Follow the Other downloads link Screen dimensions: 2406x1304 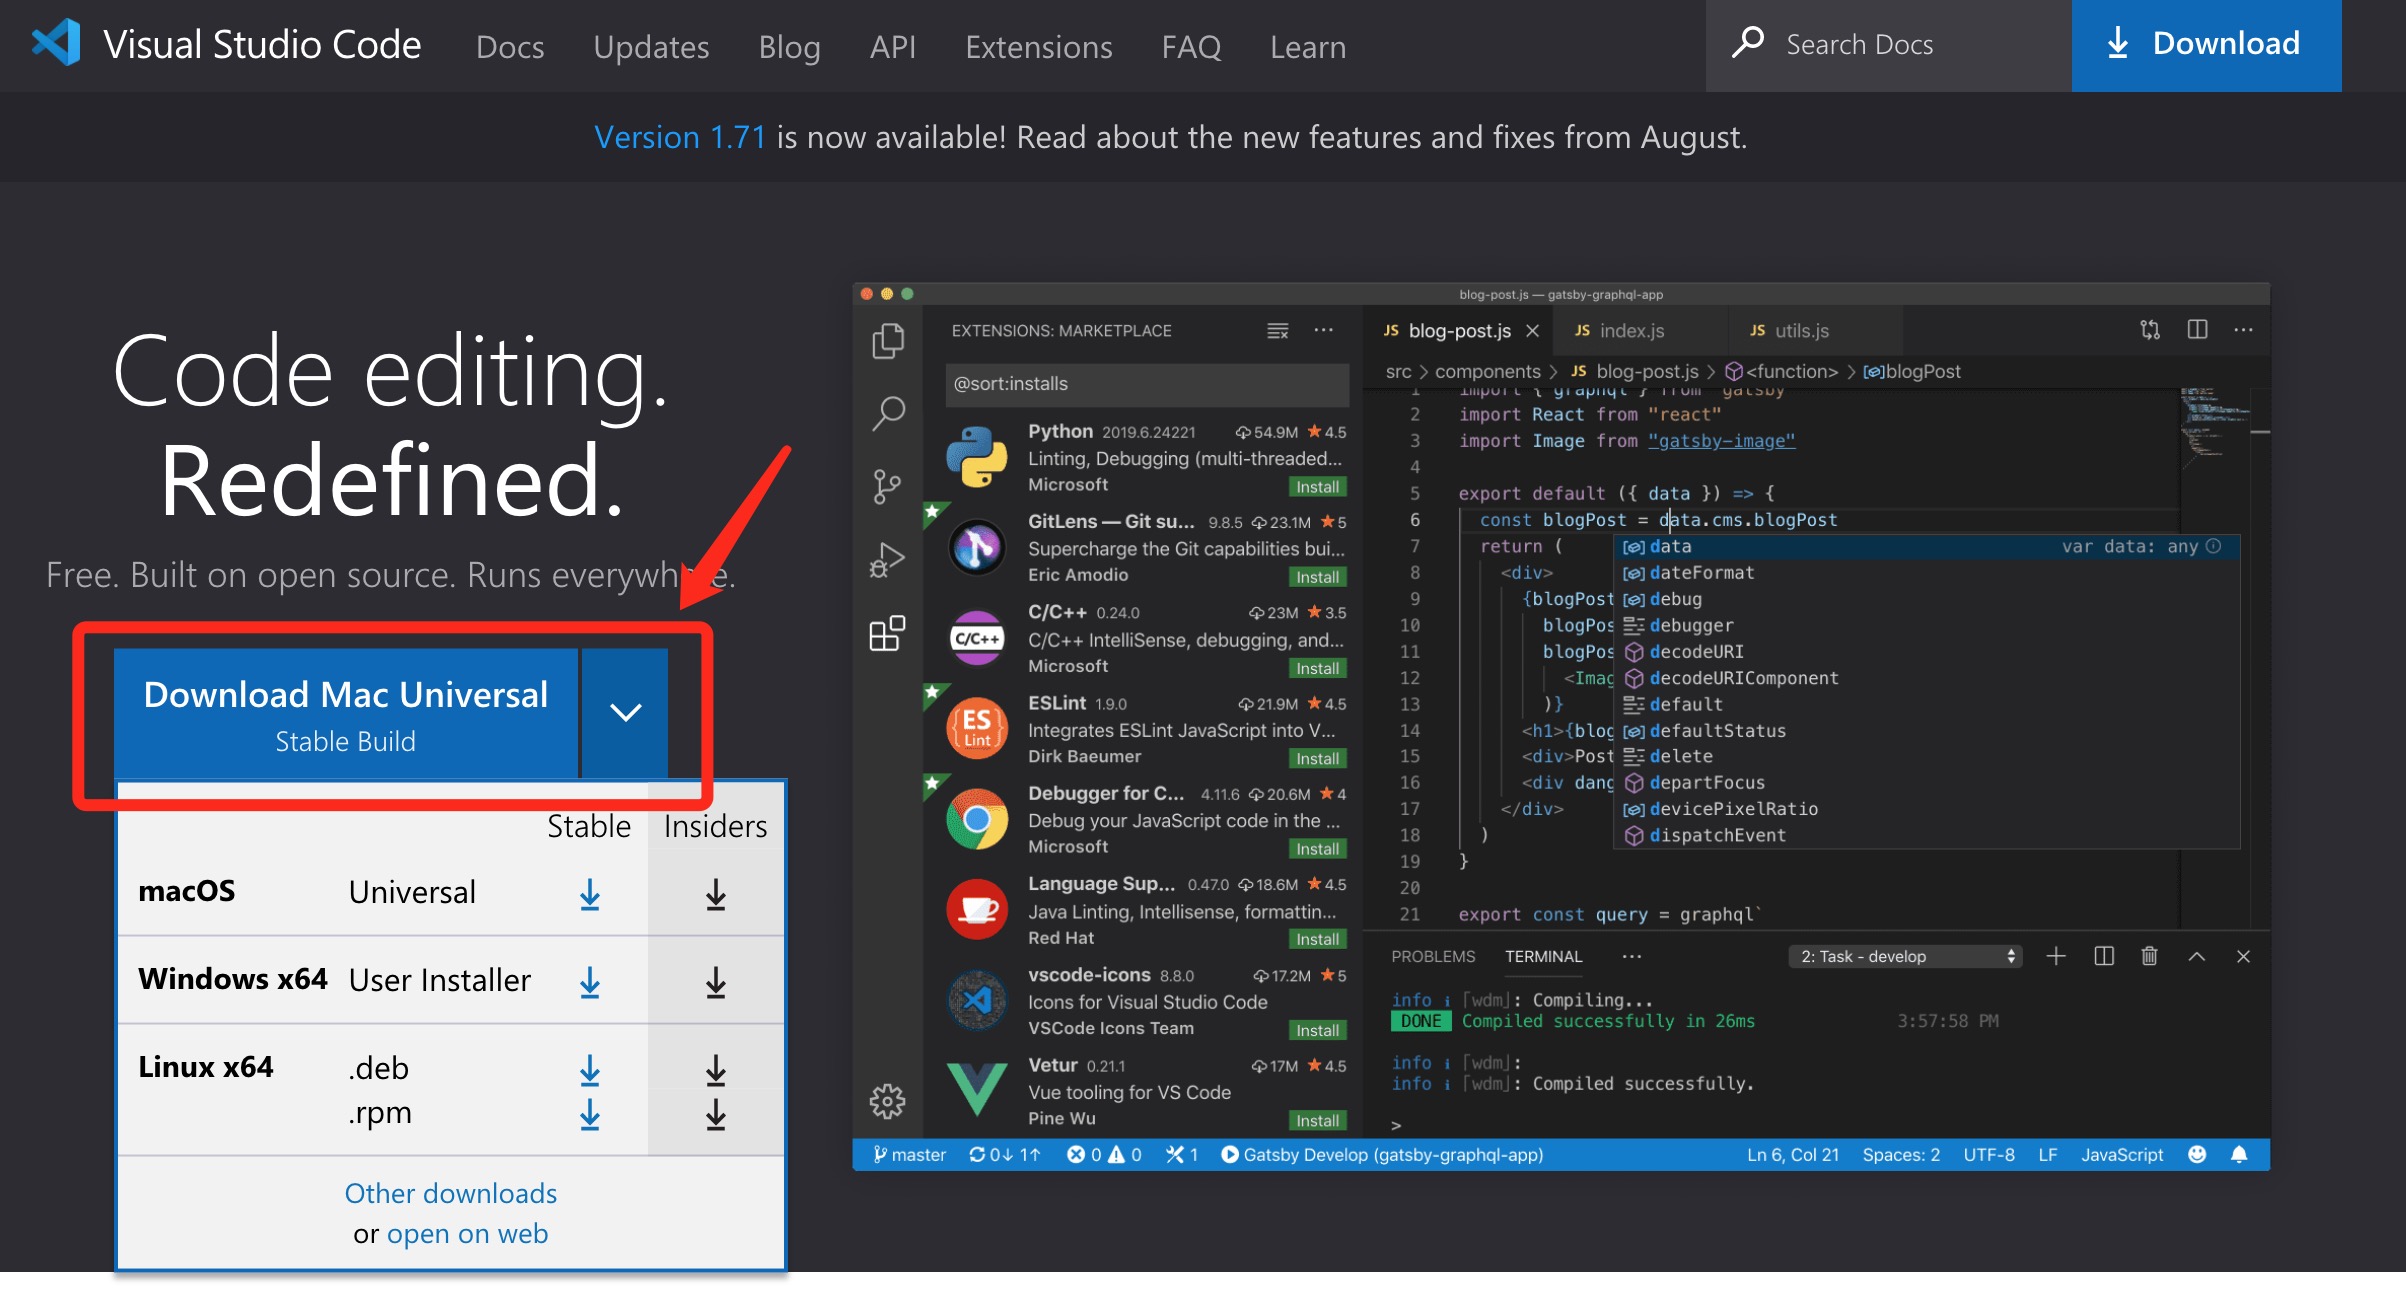click(450, 1193)
